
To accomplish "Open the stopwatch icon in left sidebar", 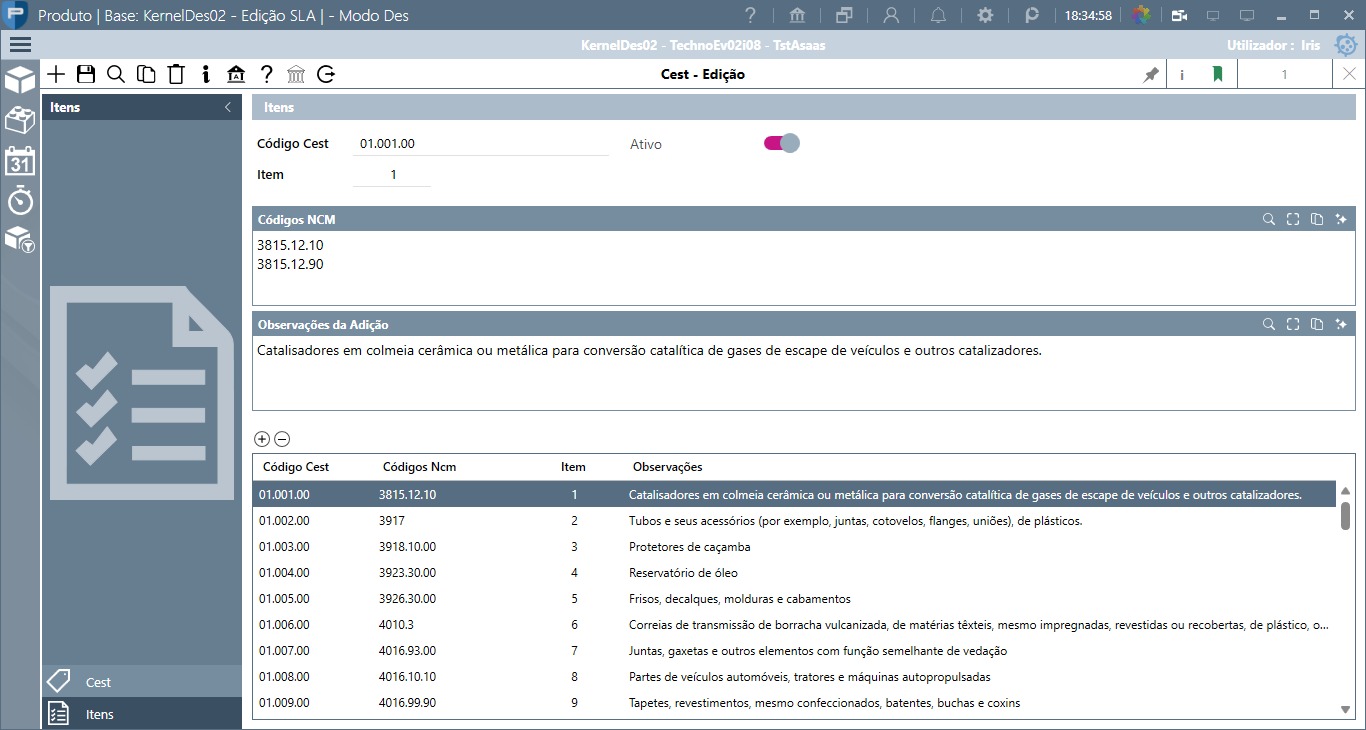I will (20, 200).
